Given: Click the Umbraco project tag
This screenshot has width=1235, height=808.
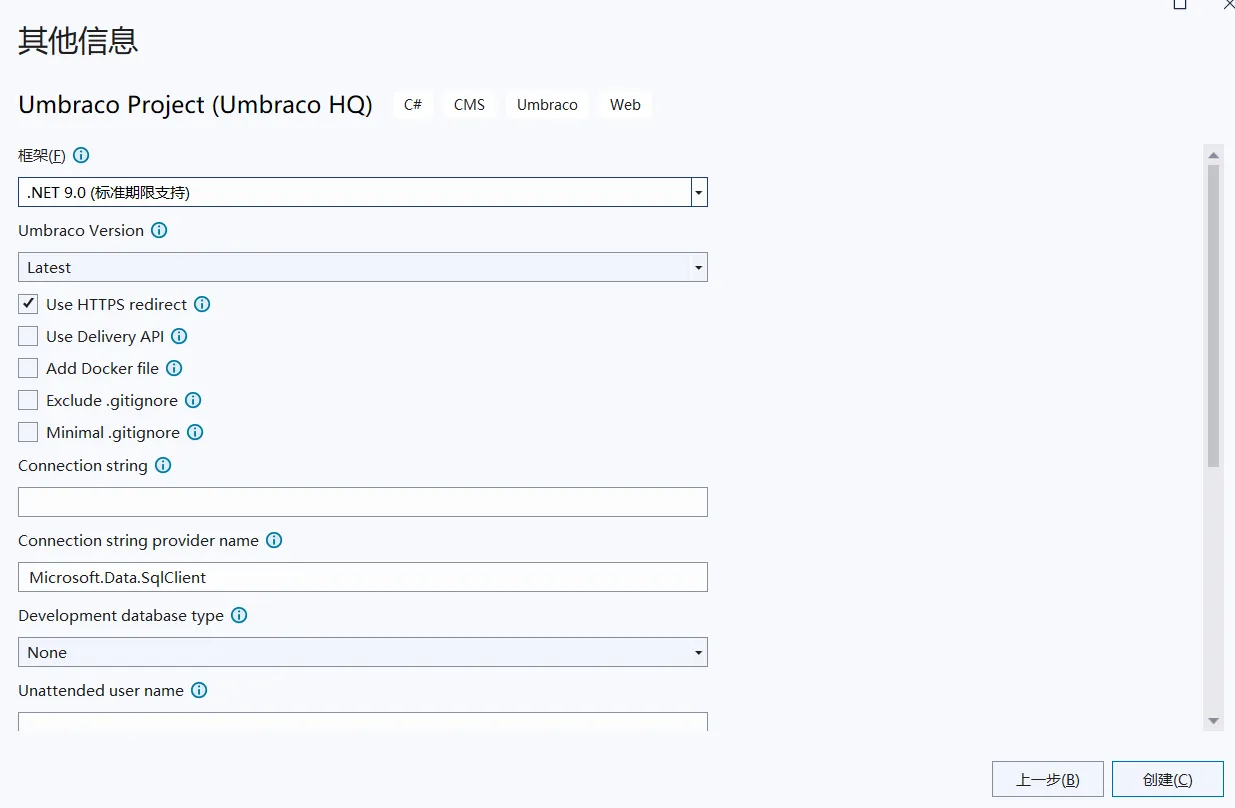Looking at the screenshot, I should coord(547,105).
